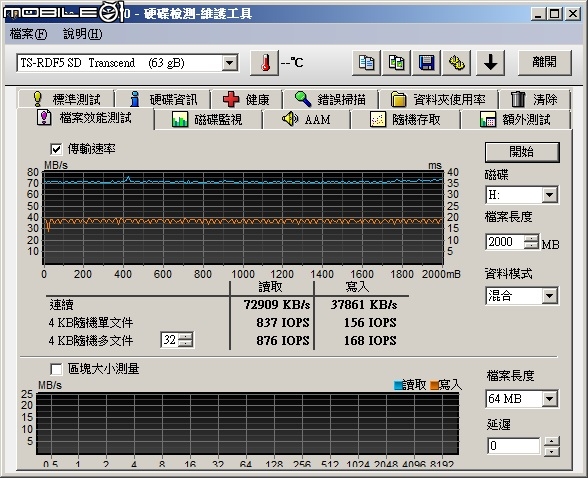Click the thermometer temperature icon
588x478 pixels.
tap(265, 63)
